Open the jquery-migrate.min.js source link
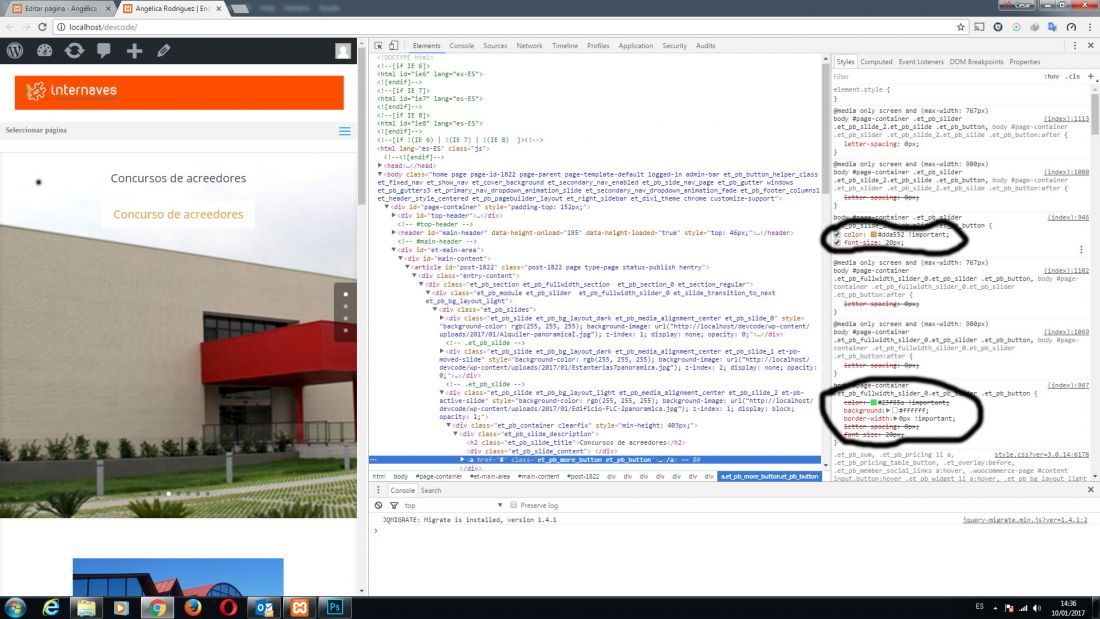Image resolution: width=1100 pixels, height=619 pixels. 1025,520
